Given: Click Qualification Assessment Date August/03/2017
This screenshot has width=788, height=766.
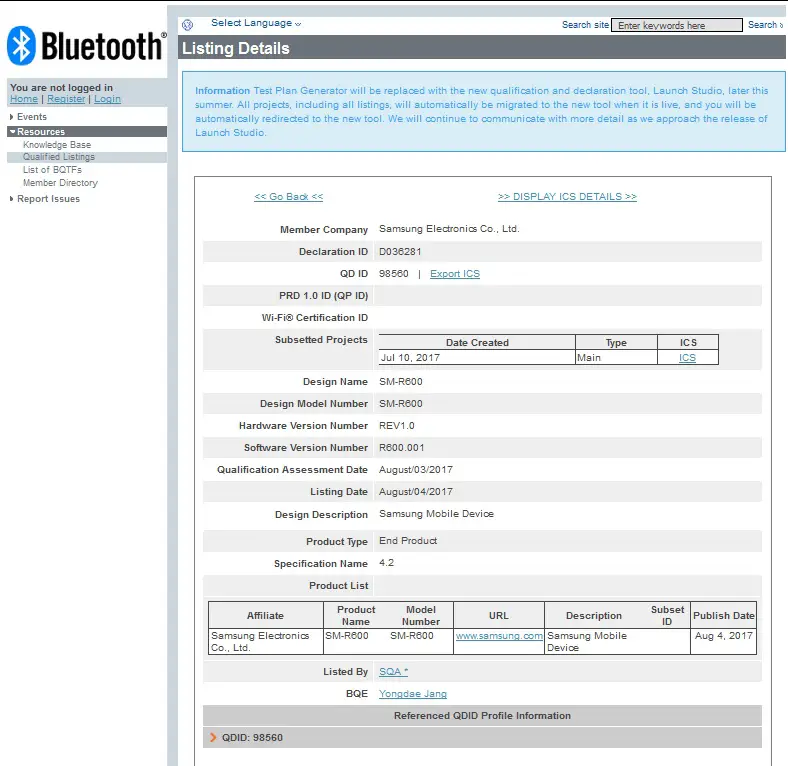Looking at the screenshot, I should click(x=416, y=470).
